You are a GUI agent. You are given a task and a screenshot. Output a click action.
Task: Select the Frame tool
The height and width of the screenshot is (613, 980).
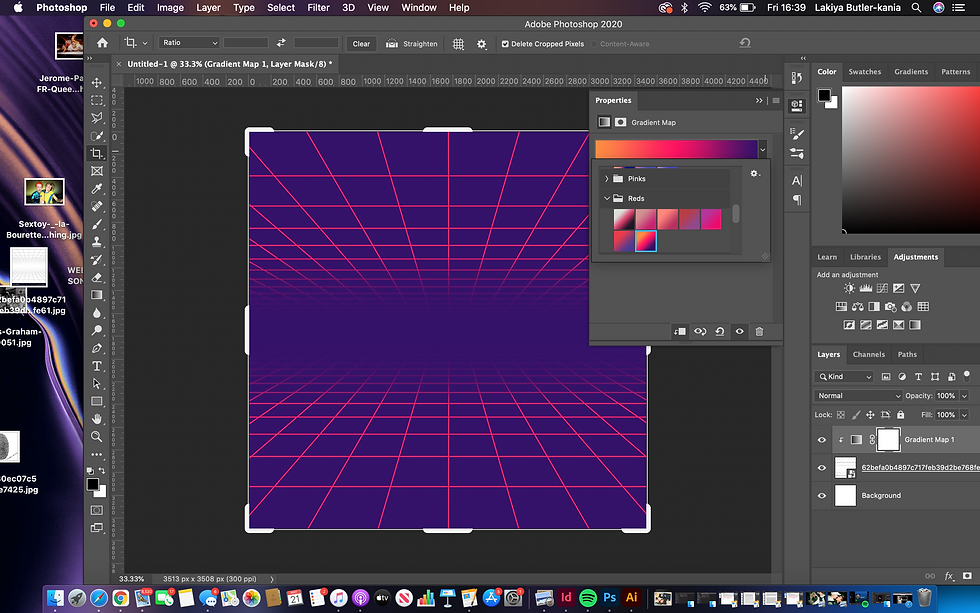coord(97,171)
